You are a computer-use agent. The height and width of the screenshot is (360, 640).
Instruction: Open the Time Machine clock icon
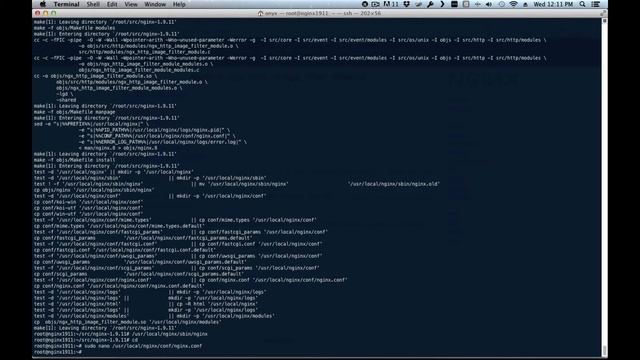(x=502, y=4)
